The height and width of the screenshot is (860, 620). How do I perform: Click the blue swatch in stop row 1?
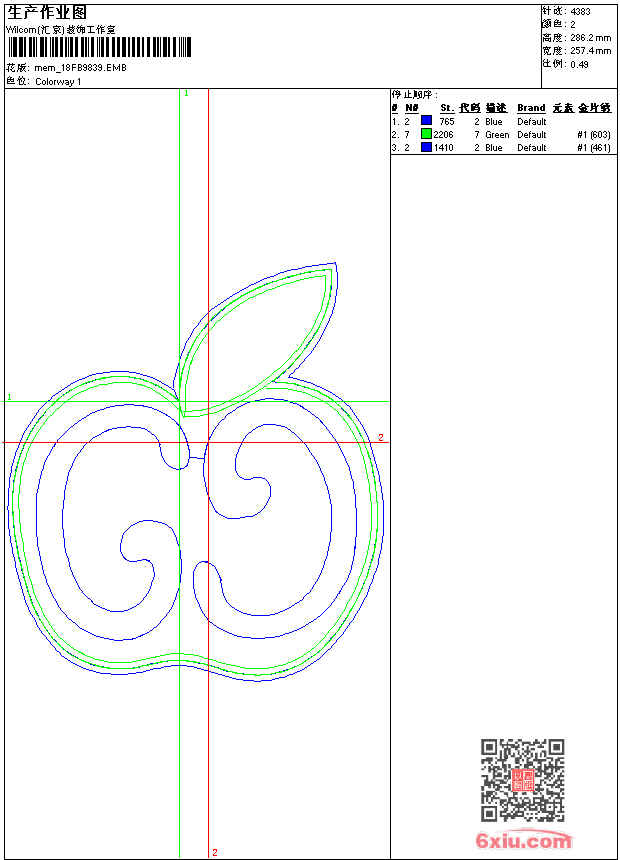coord(426,121)
